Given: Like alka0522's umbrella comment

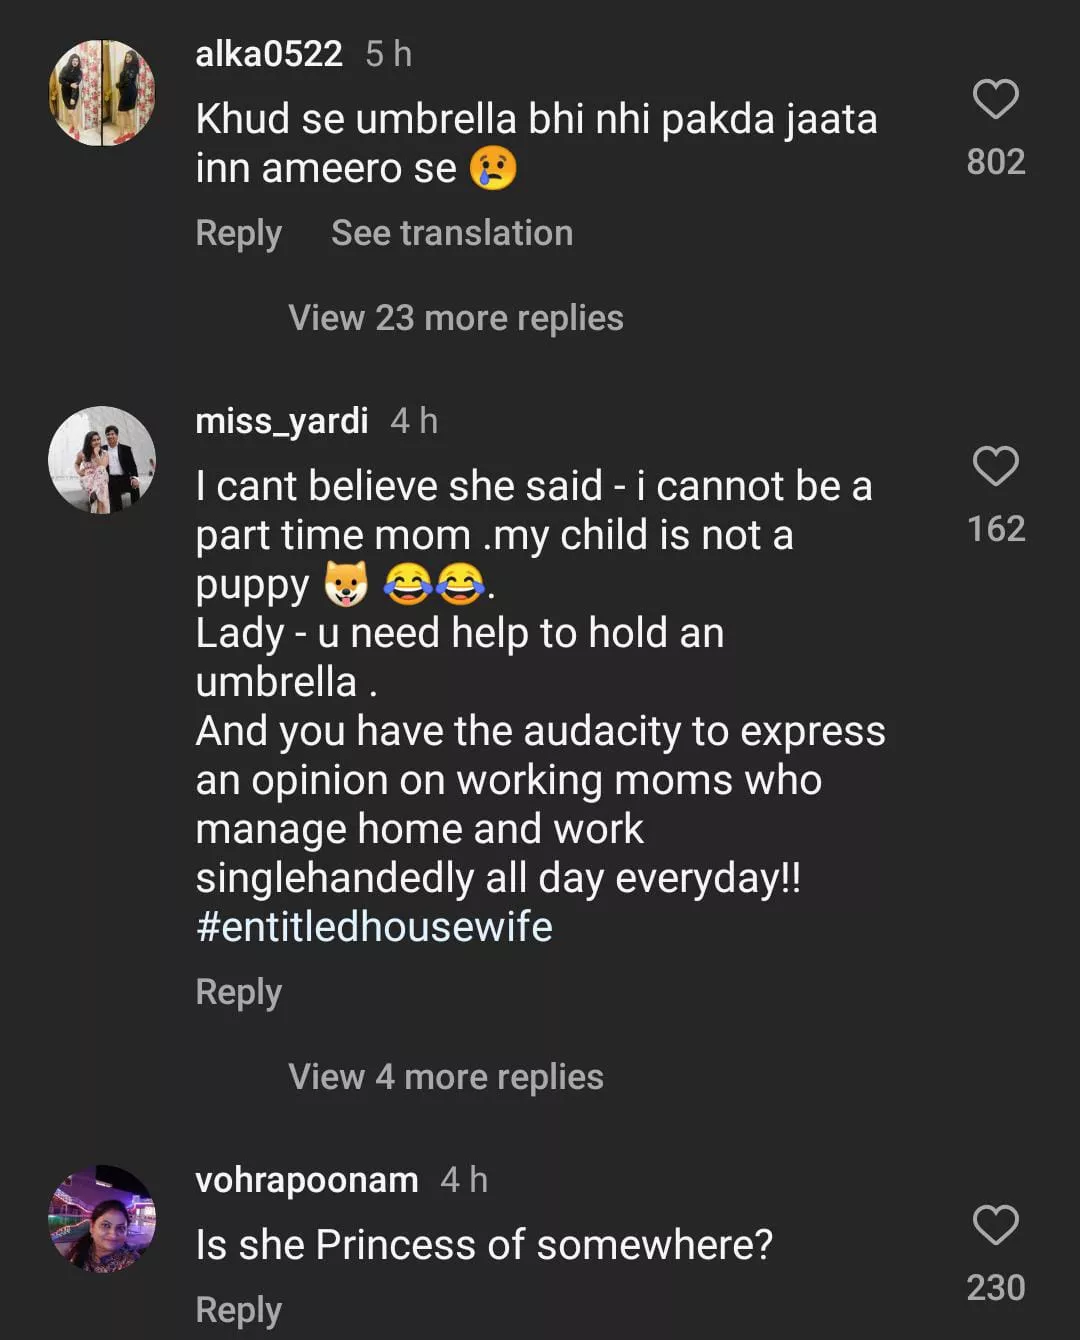Looking at the screenshot, I should (x=995, y=100).
